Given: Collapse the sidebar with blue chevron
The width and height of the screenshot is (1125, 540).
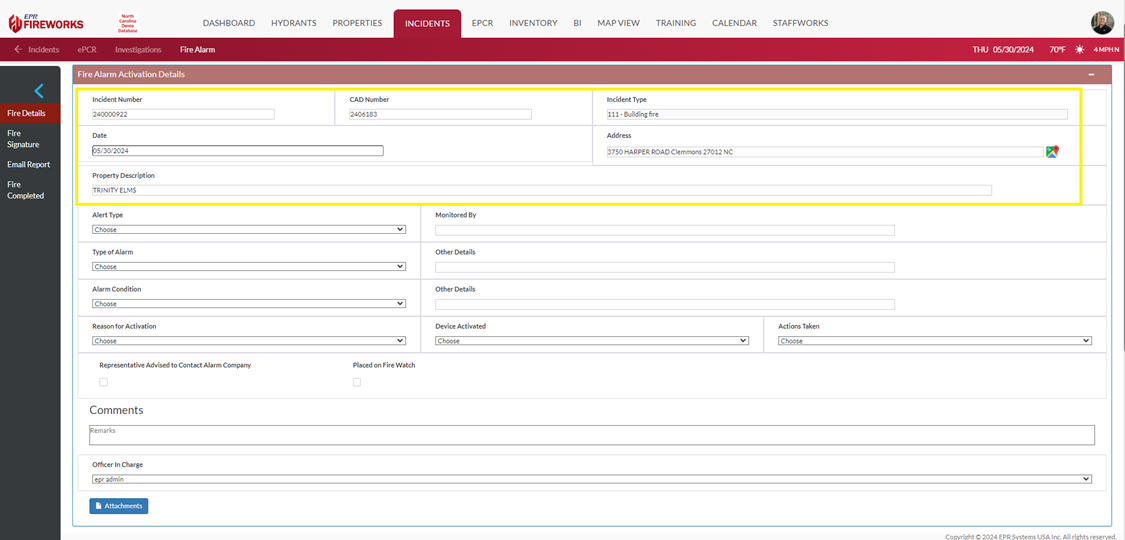Looking at the screenshot, I should 39,90.
